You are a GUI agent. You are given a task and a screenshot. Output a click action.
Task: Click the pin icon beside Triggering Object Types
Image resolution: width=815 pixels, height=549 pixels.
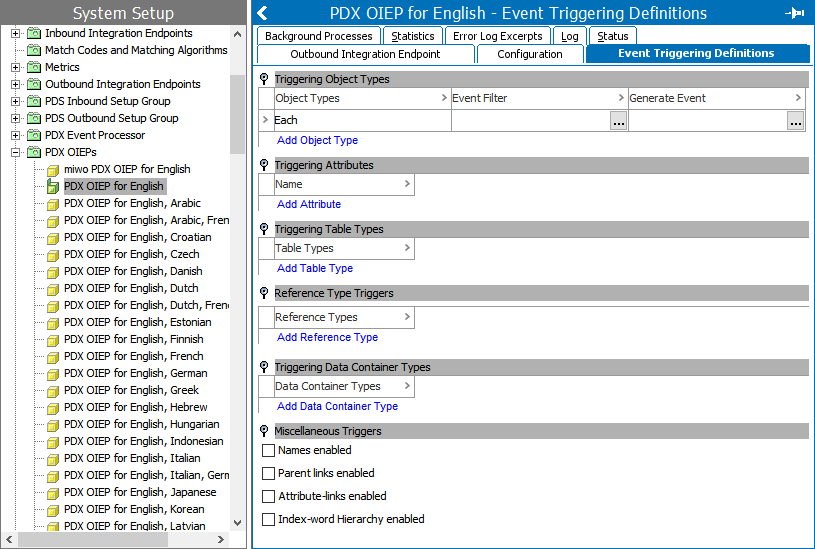tap(264, 79)
